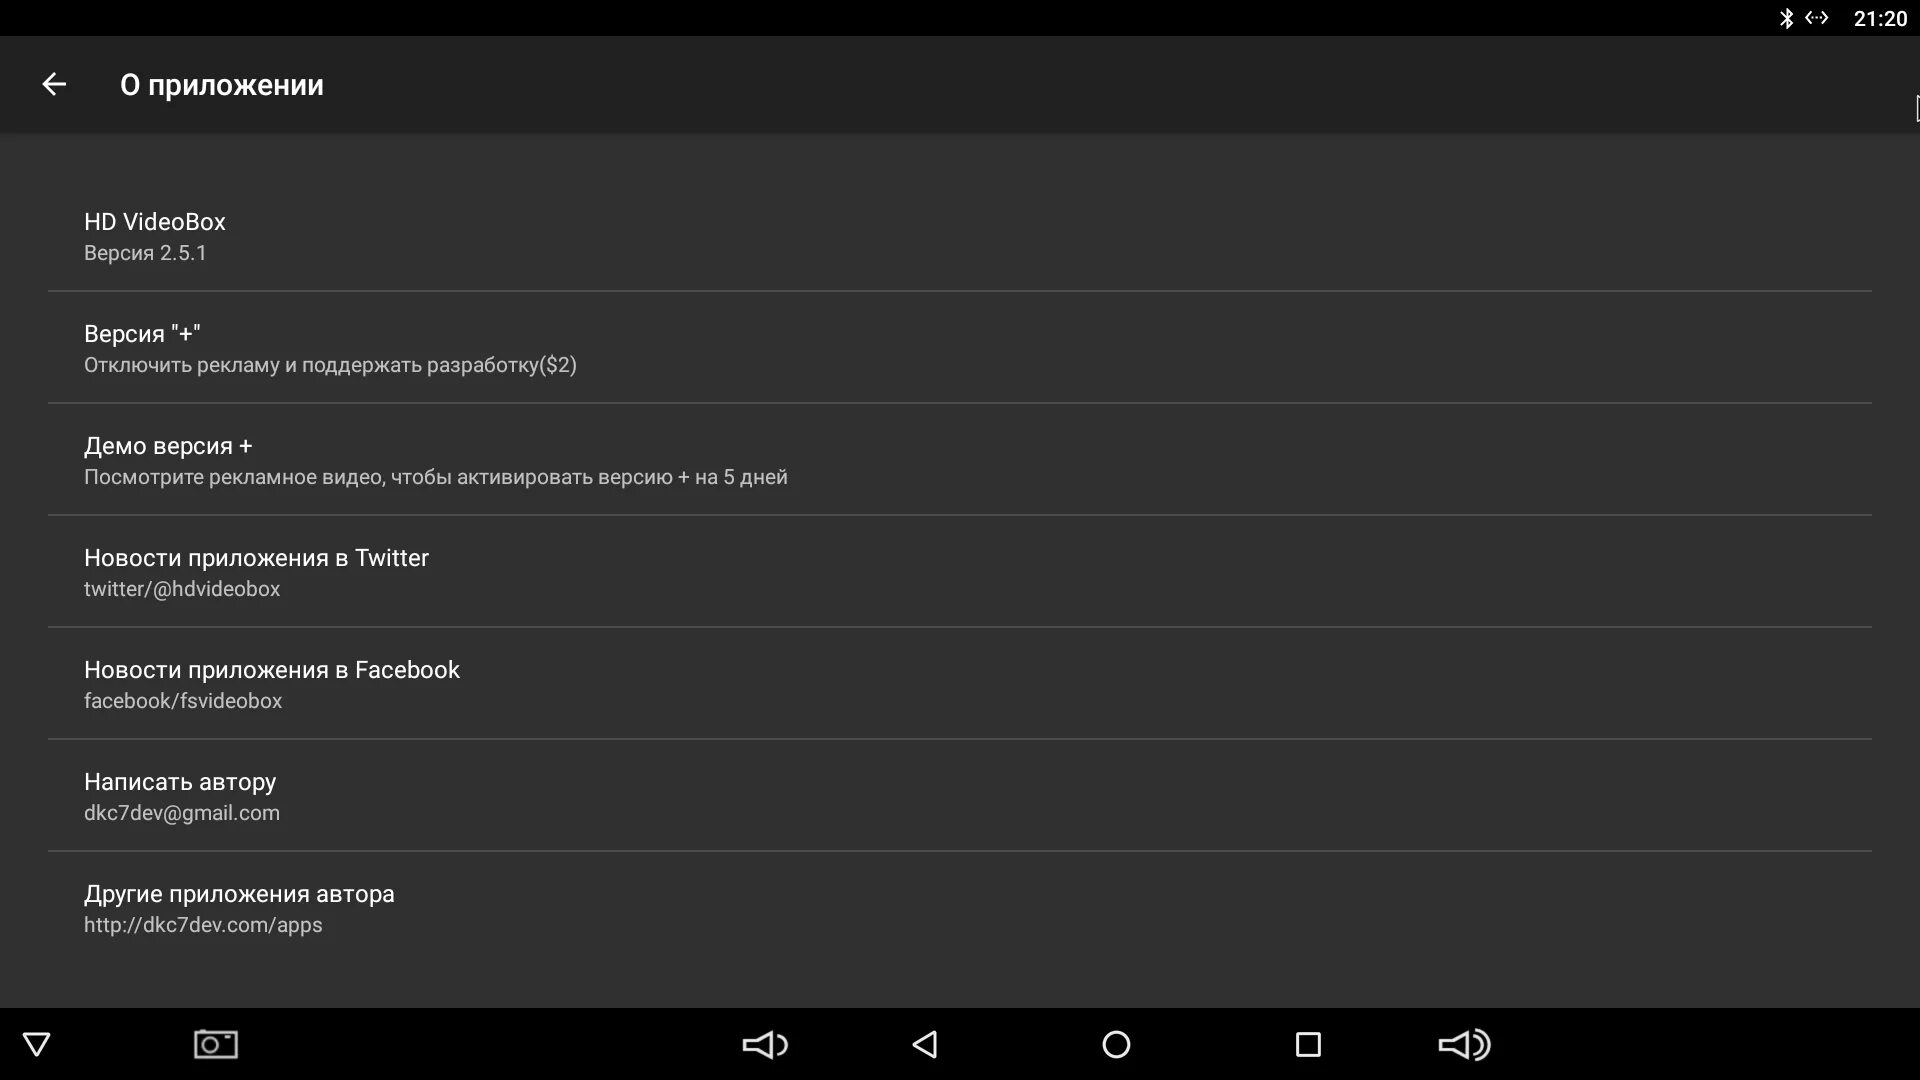Screen dimensions: 1920x1080
Task: Tap the О приложении header title
Action: [x=222, y=85]
